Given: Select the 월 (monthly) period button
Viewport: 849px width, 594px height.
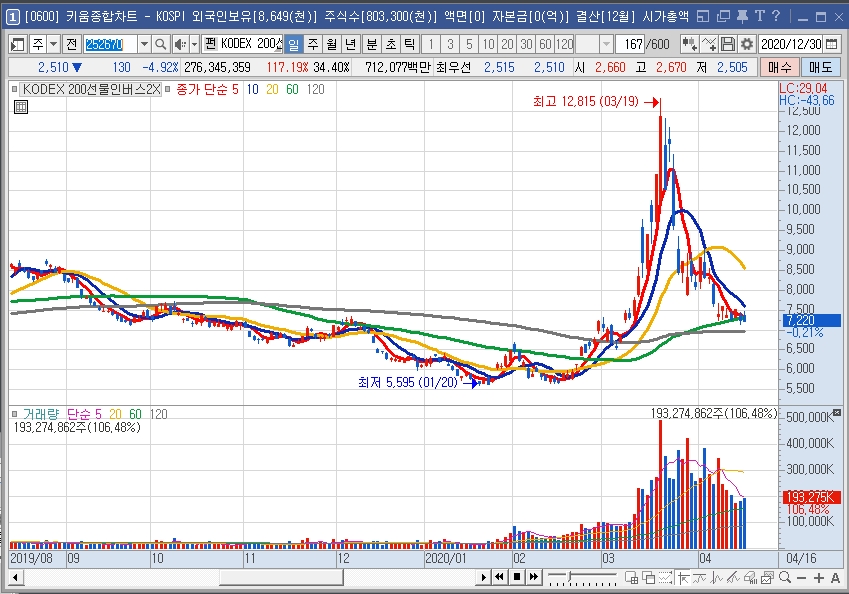Looking at the screenshot, I should [331, 44].
